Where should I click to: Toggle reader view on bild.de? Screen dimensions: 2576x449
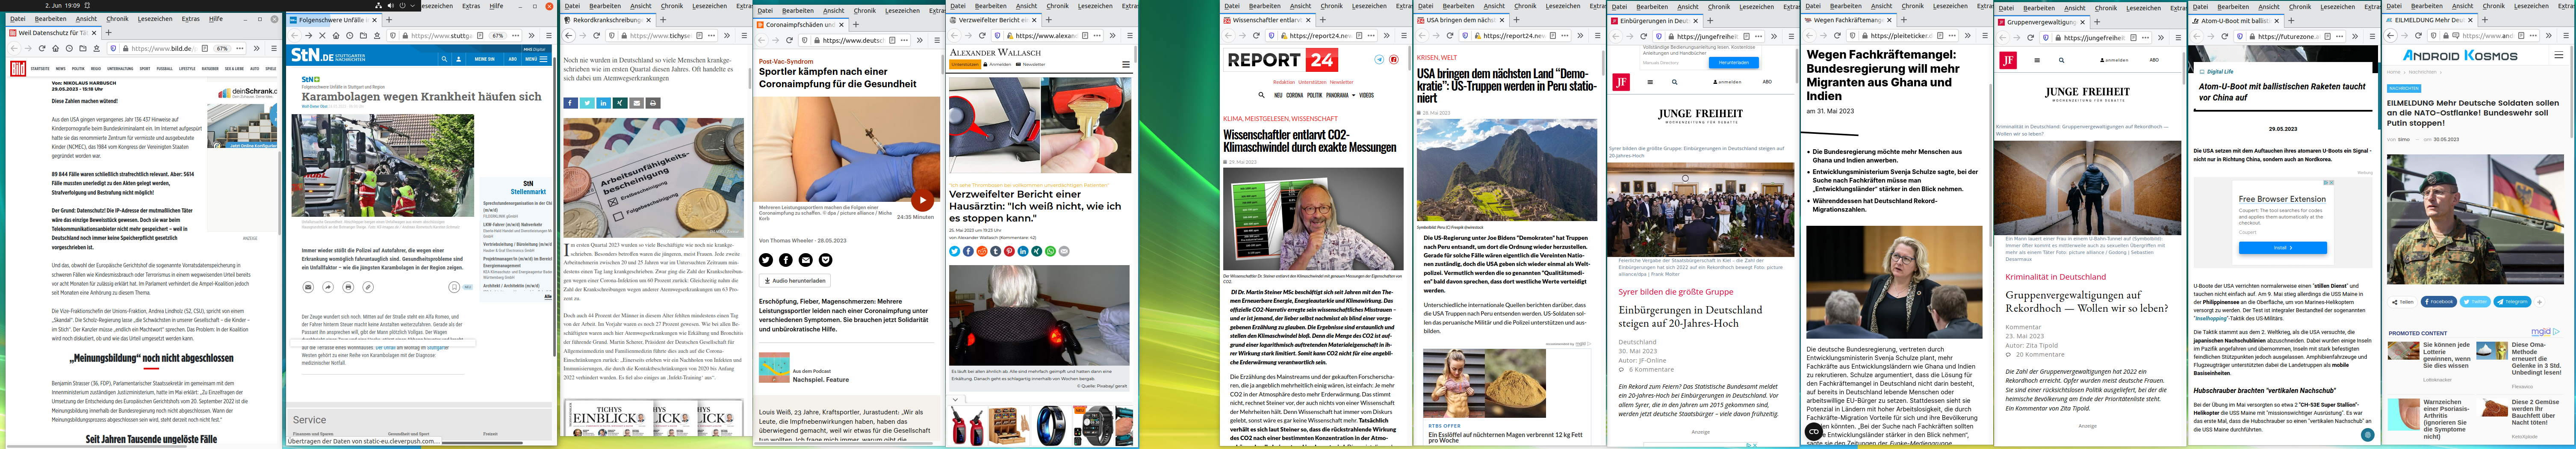coord(205,48)
